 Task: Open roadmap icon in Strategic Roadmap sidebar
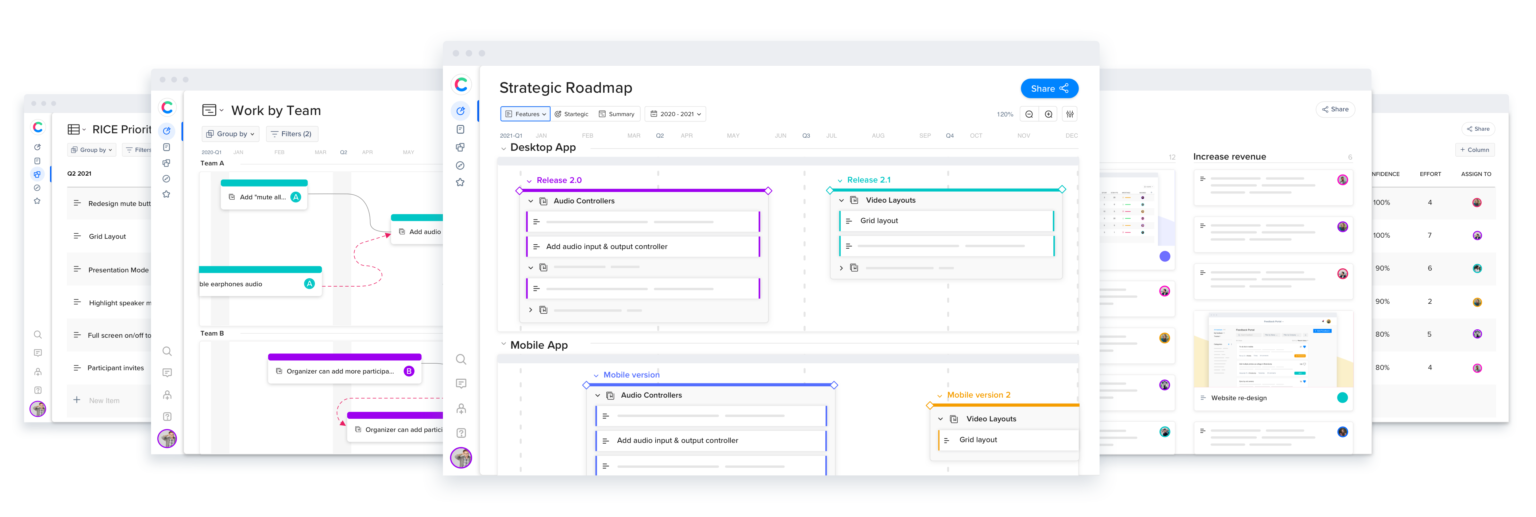(461, 111)
